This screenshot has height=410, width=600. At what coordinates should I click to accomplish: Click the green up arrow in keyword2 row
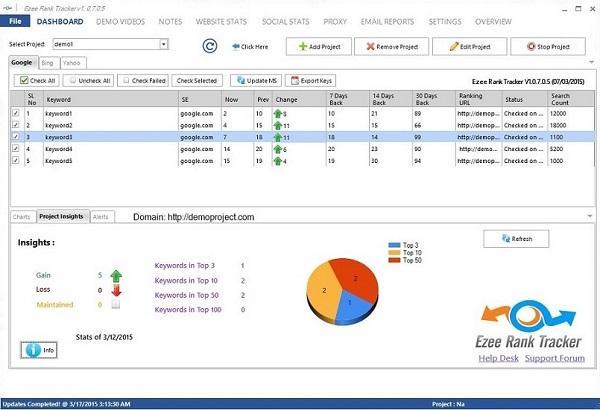[x=278, y=126]
